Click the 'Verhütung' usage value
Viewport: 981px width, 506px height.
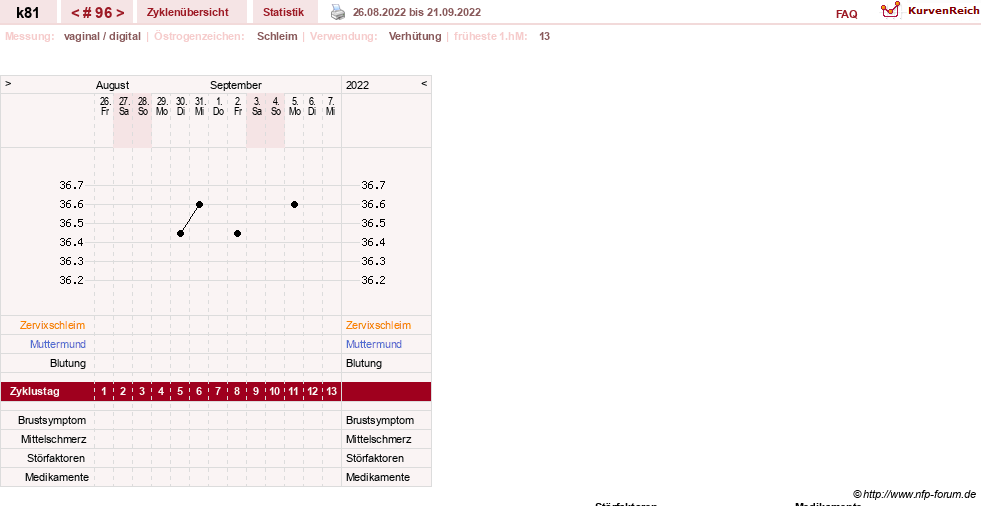415,36
